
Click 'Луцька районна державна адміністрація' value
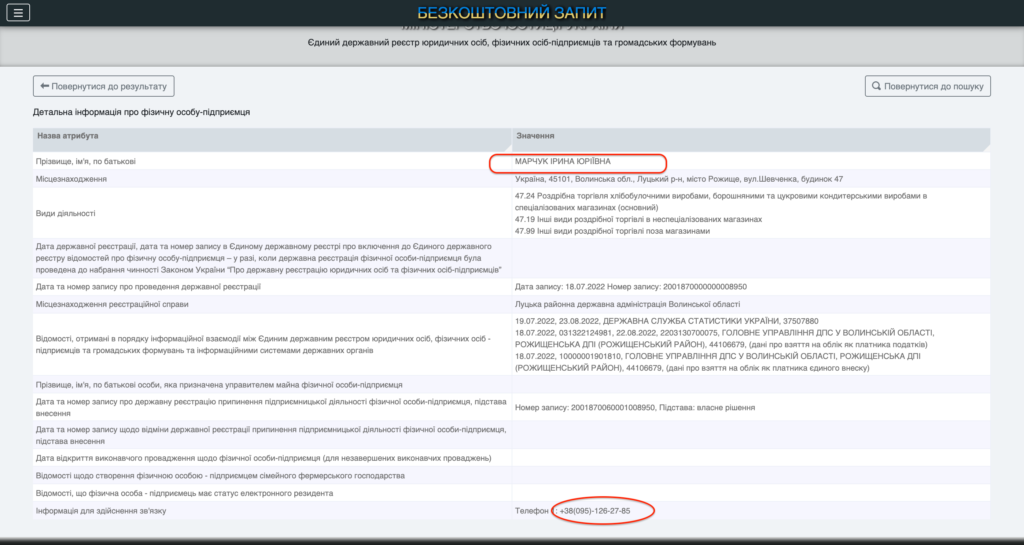[x=627, y=303]
